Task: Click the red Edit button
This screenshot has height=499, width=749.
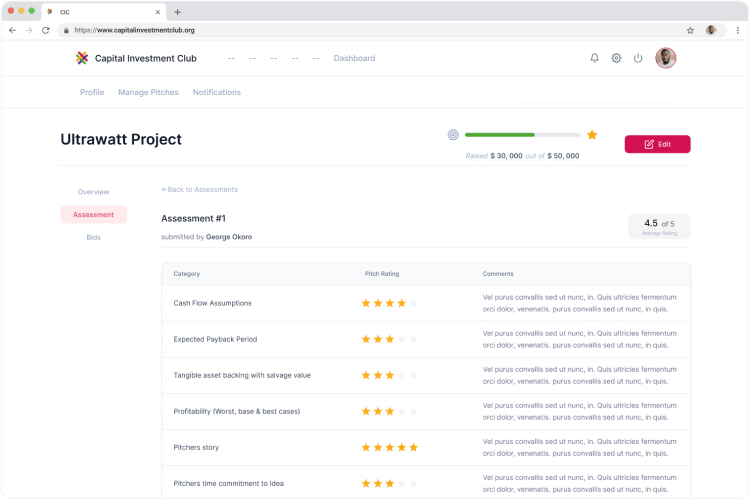Action: [x=657, y=144]
